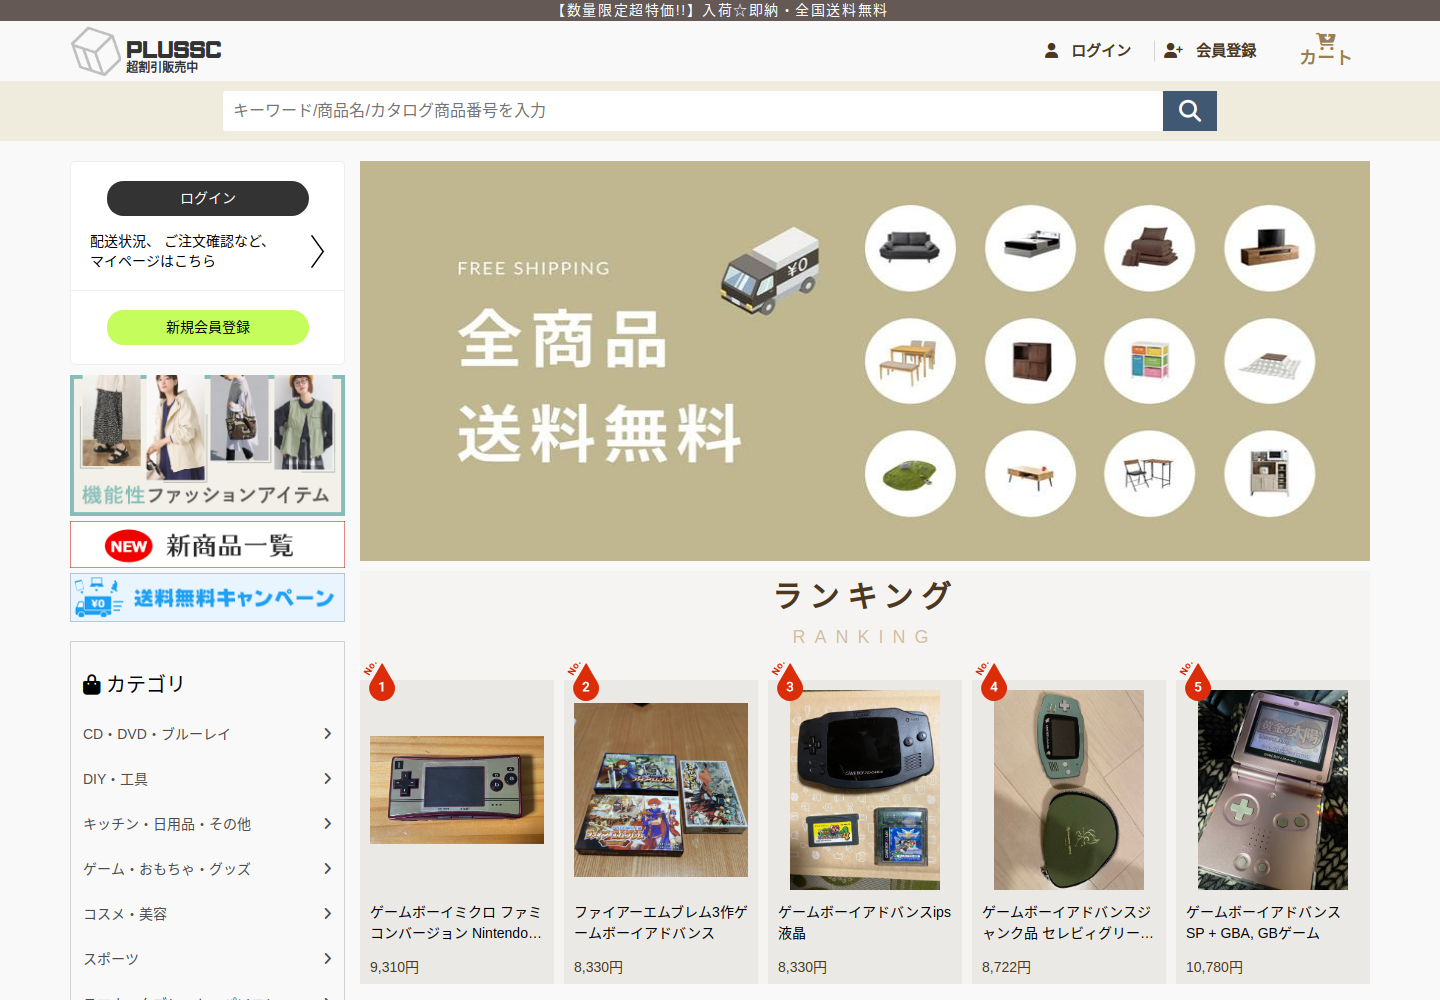Click the 全商品送料無料 main banner text
Screen dimensions: 1440x1000
(x=600, y=386)
